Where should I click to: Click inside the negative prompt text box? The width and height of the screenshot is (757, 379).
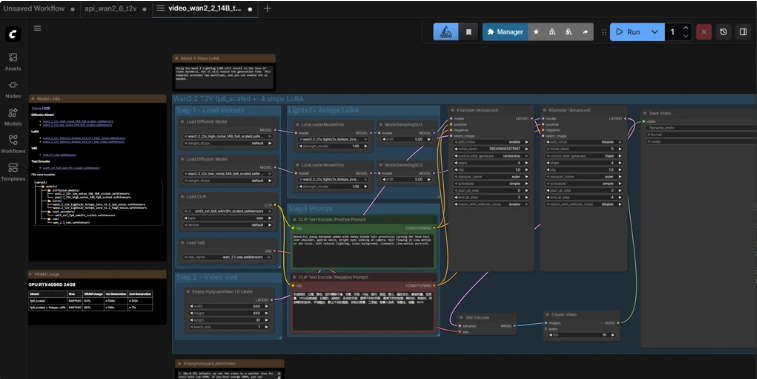click(x=363, y=310)
